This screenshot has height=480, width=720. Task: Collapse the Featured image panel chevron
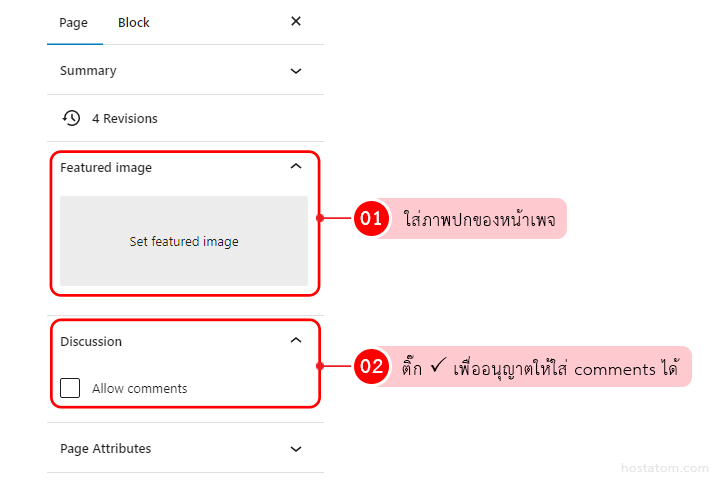[x=295, y=167]
